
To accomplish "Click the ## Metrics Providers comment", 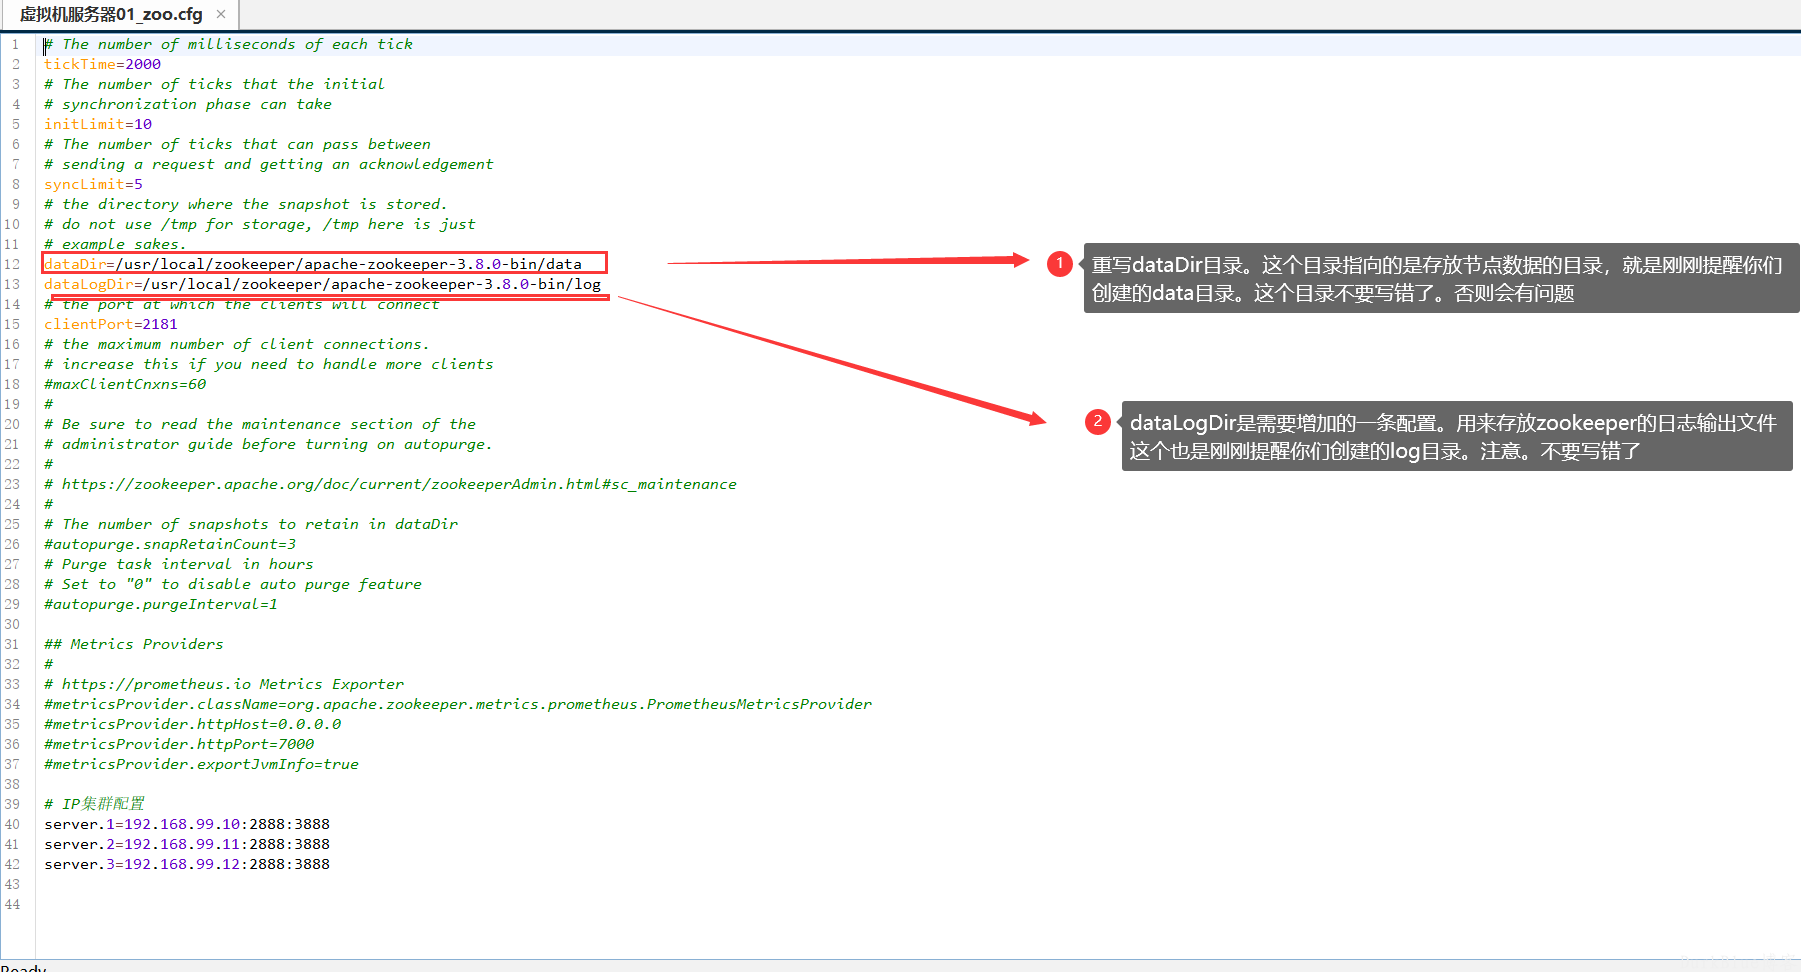I will point(134,644).
